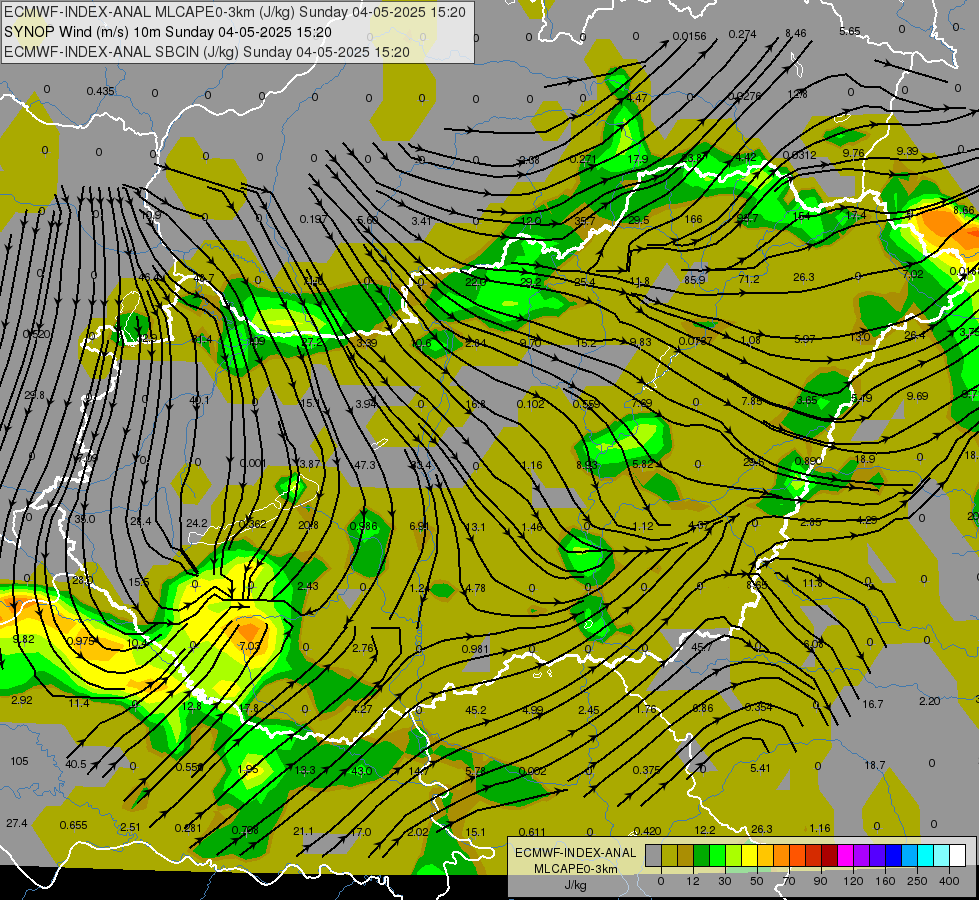Click the map value 0.975

click(x=80, y=641)
